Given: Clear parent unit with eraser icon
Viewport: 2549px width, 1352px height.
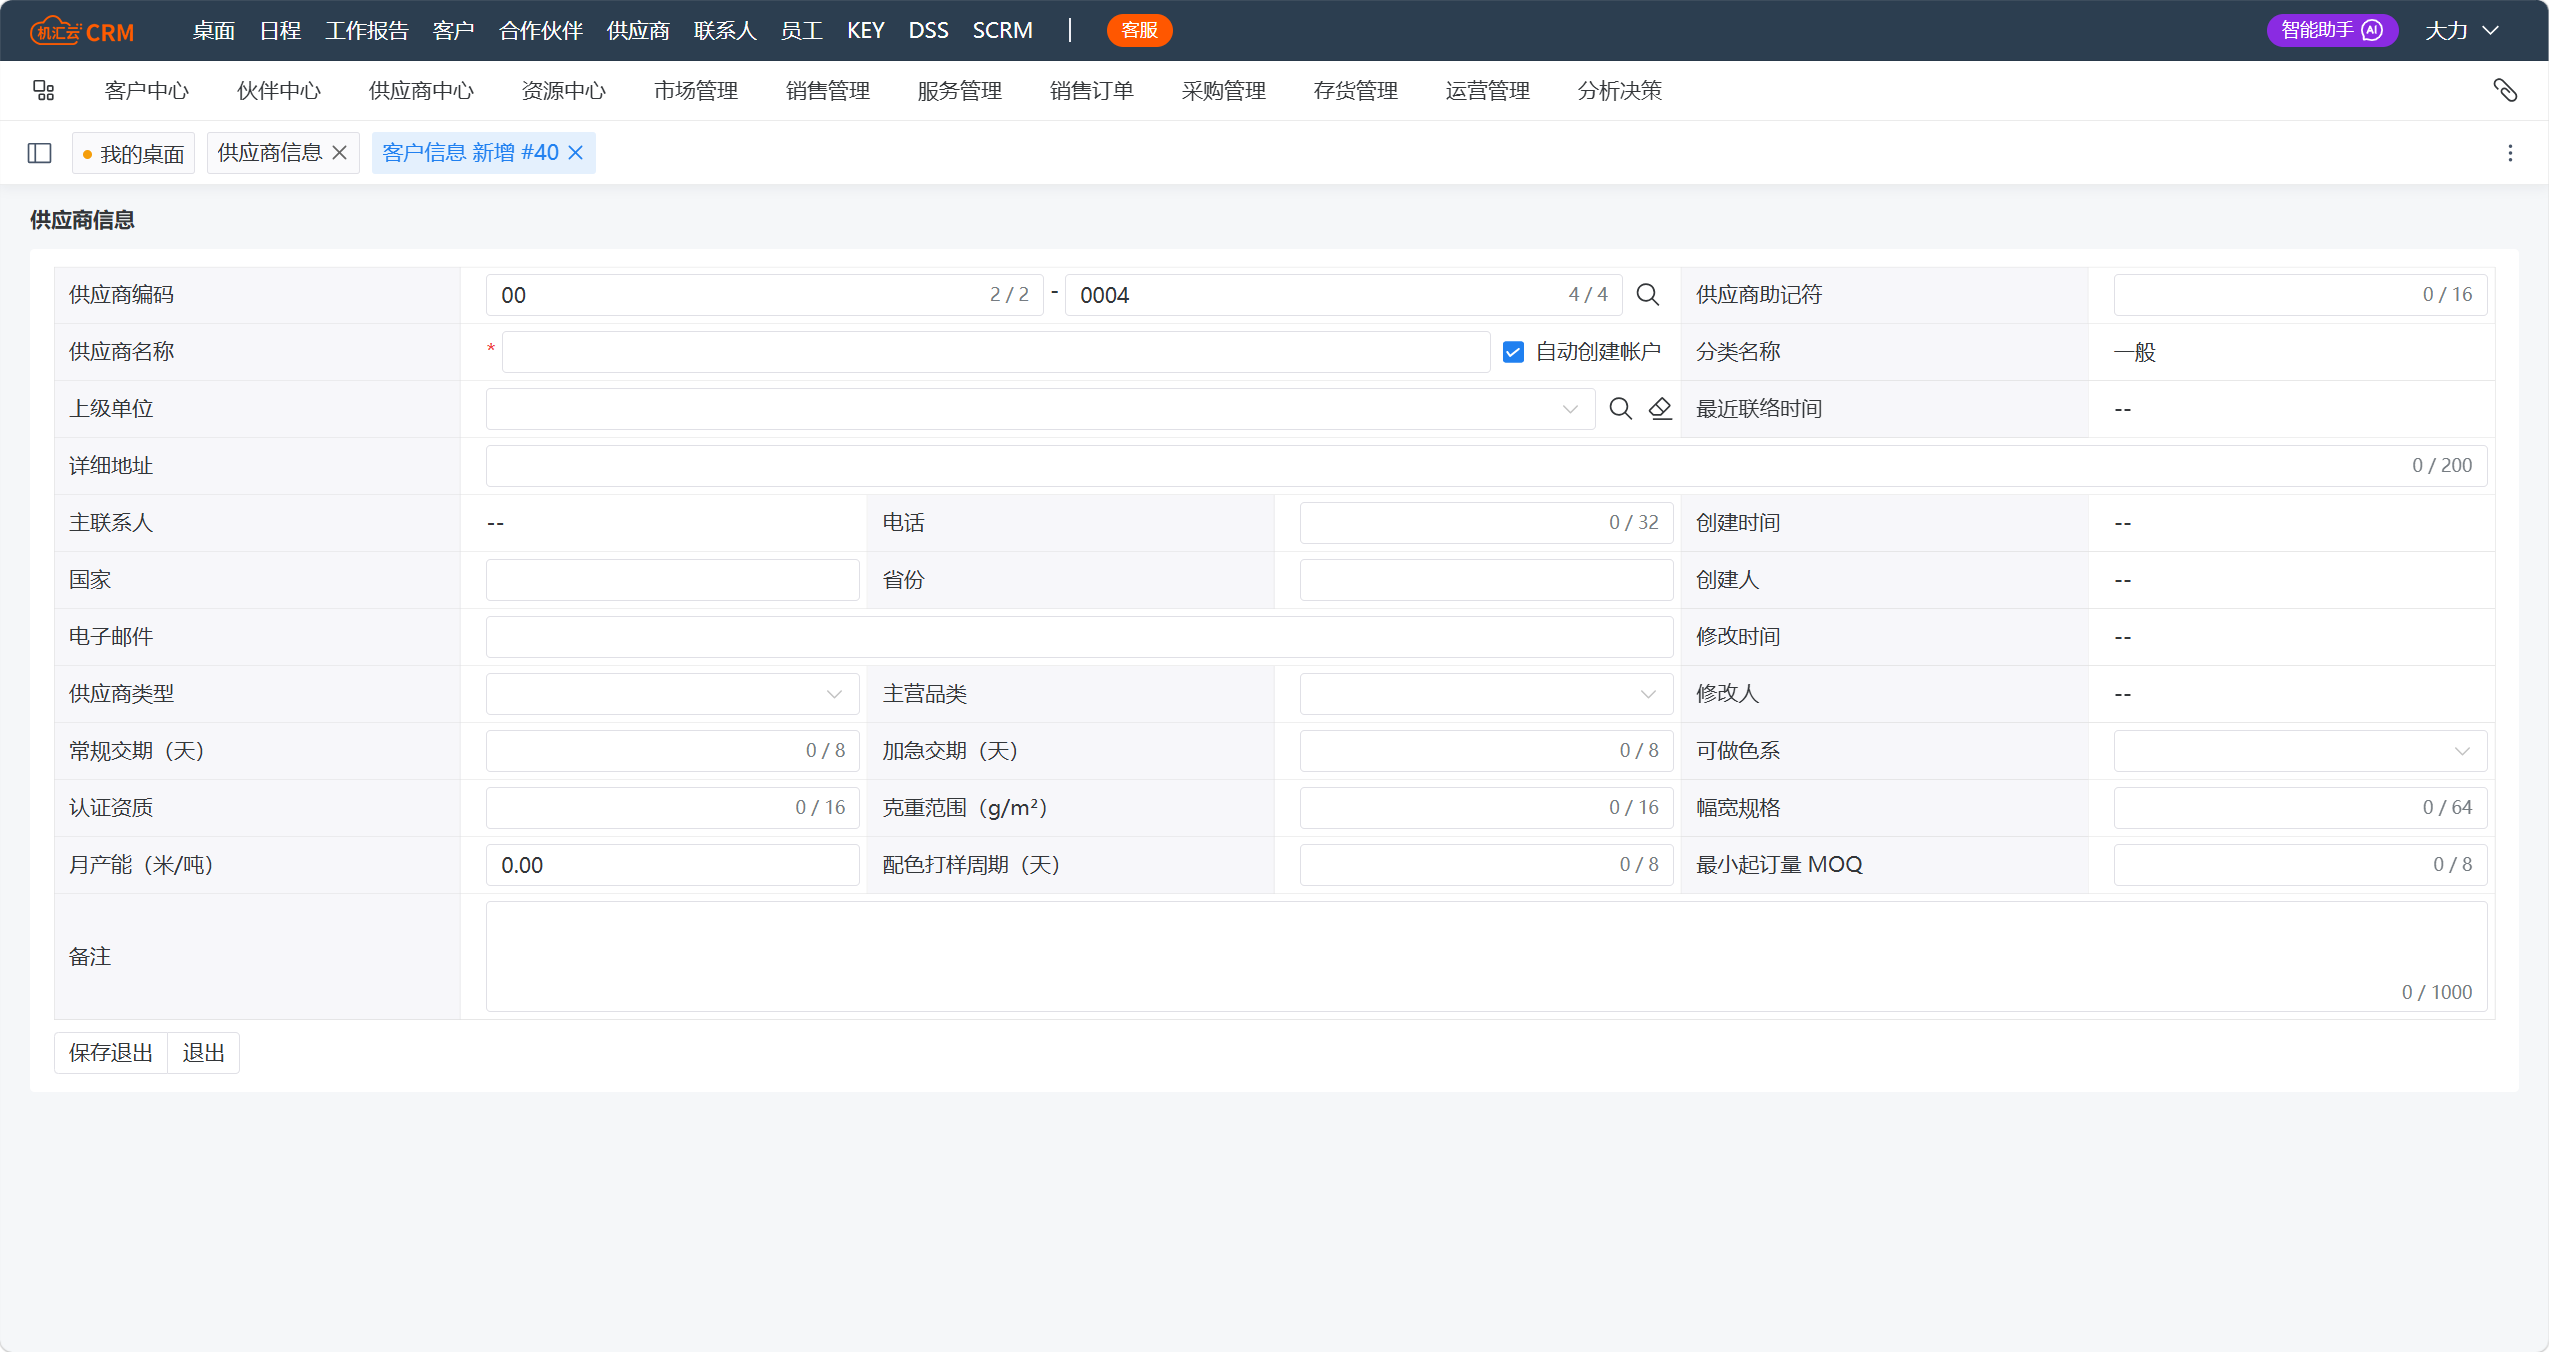Looking at the screenshot, I should [x=1660, y=409].
